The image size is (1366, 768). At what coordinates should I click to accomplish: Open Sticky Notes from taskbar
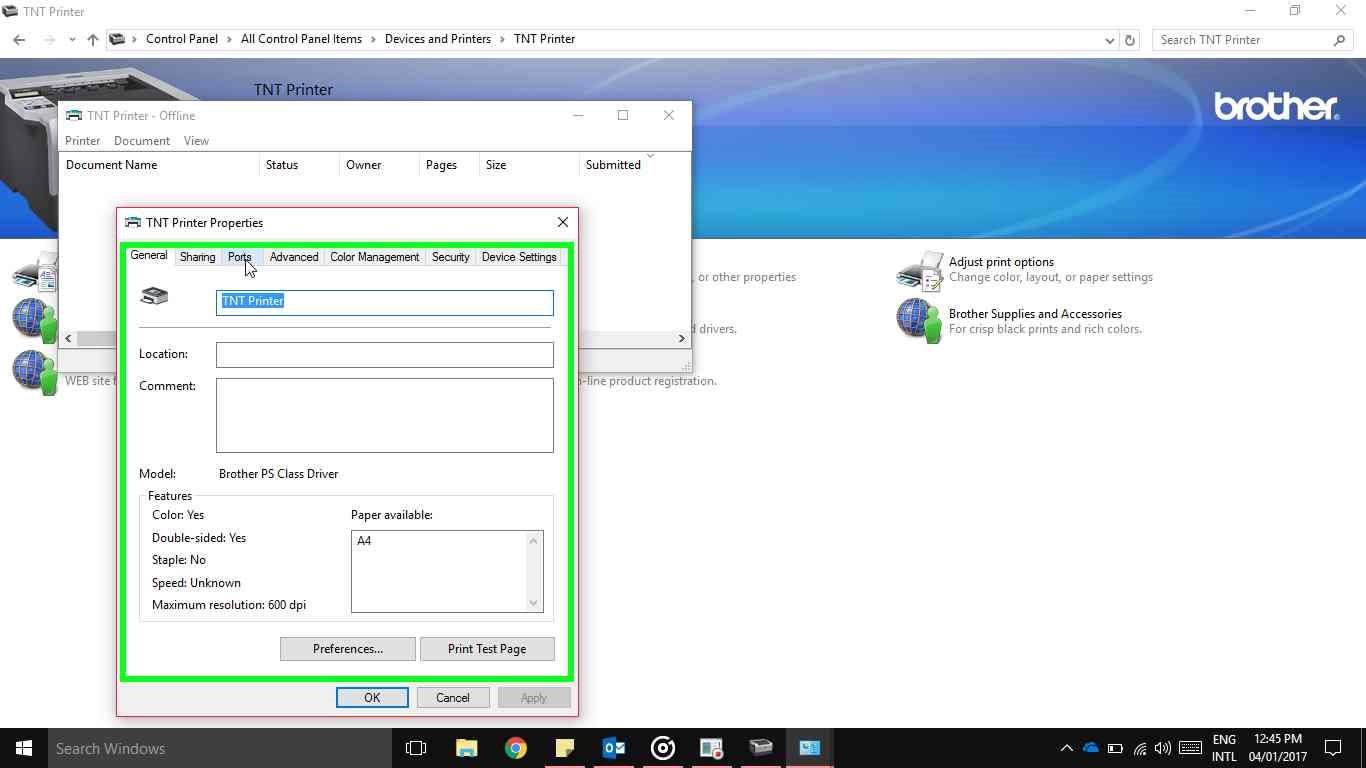[x=564, y=748]
